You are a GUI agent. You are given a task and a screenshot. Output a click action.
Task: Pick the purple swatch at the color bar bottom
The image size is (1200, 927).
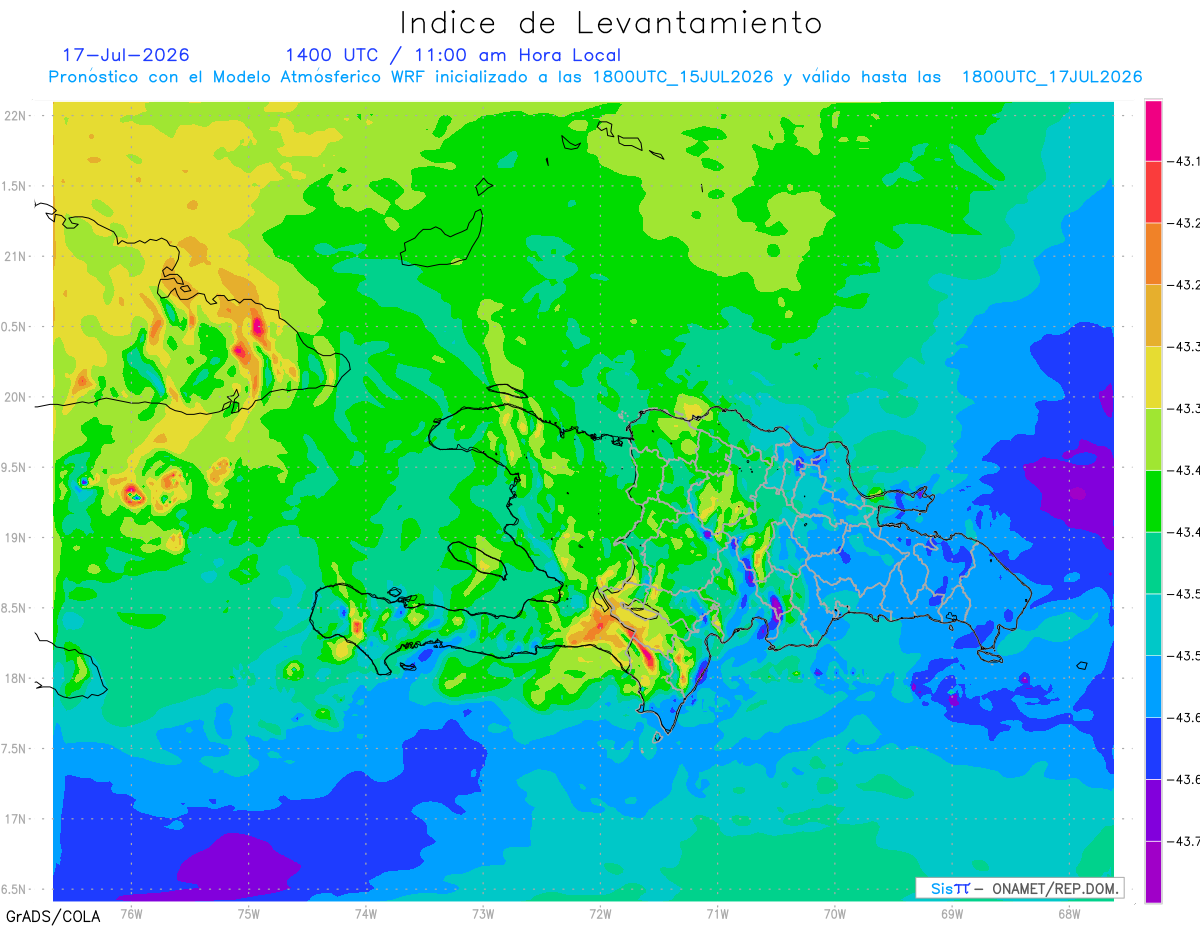point(1153,872)
